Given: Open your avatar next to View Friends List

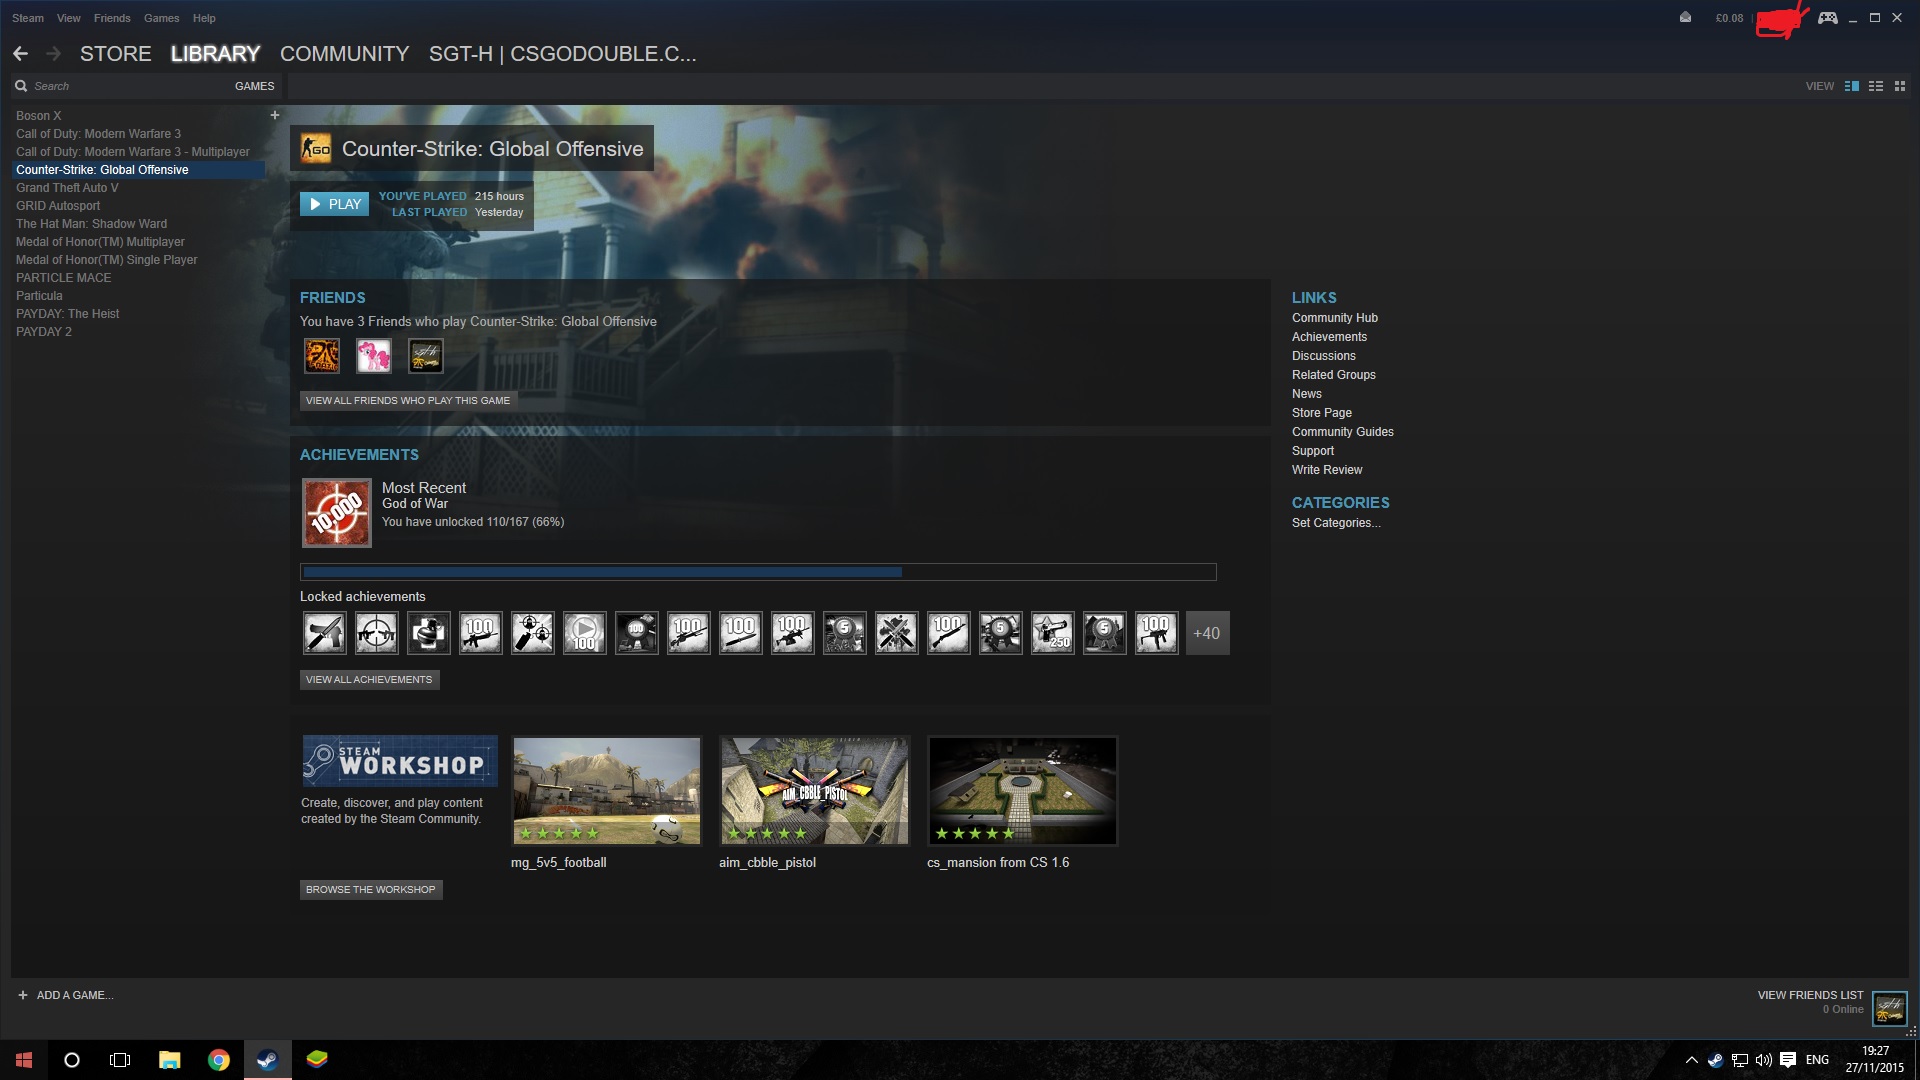Looking at the screenshot, I should pos(1890,1008).
